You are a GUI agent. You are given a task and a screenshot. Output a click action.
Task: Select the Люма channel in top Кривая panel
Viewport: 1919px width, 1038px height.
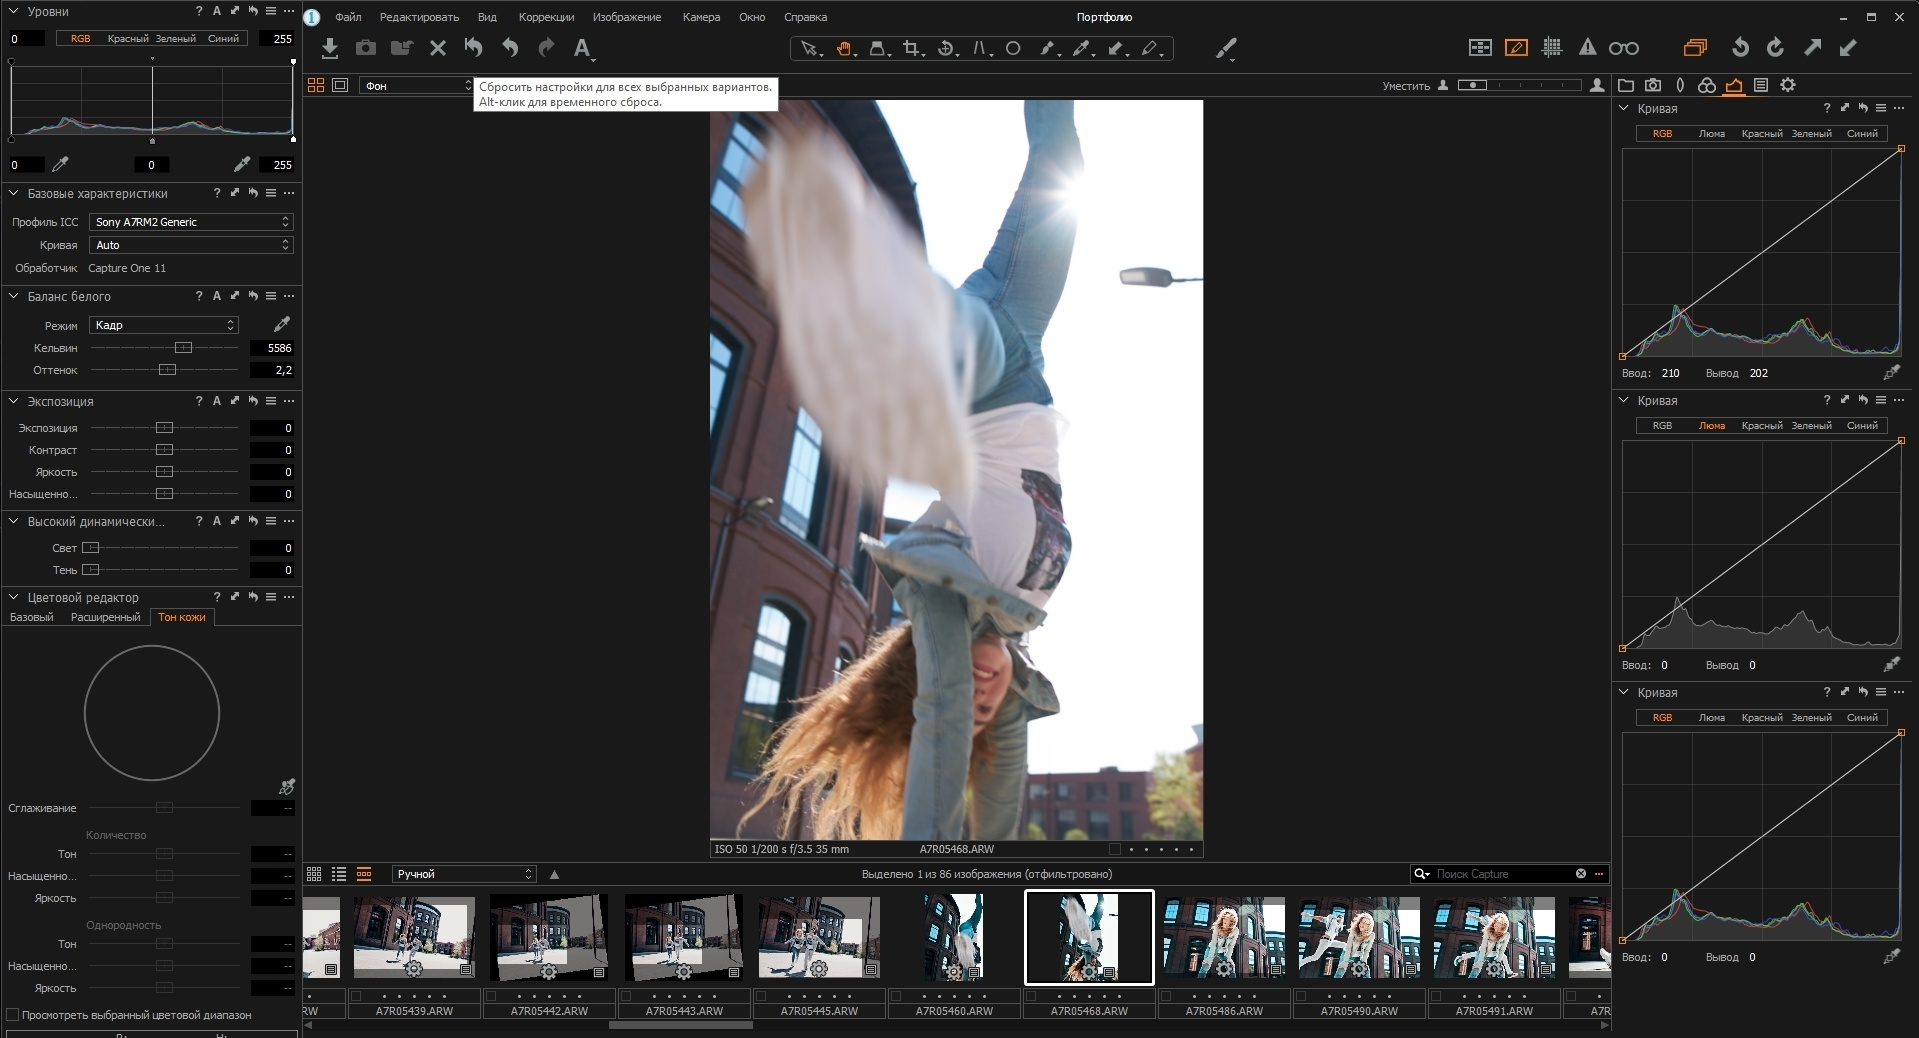coord(1711,133)
